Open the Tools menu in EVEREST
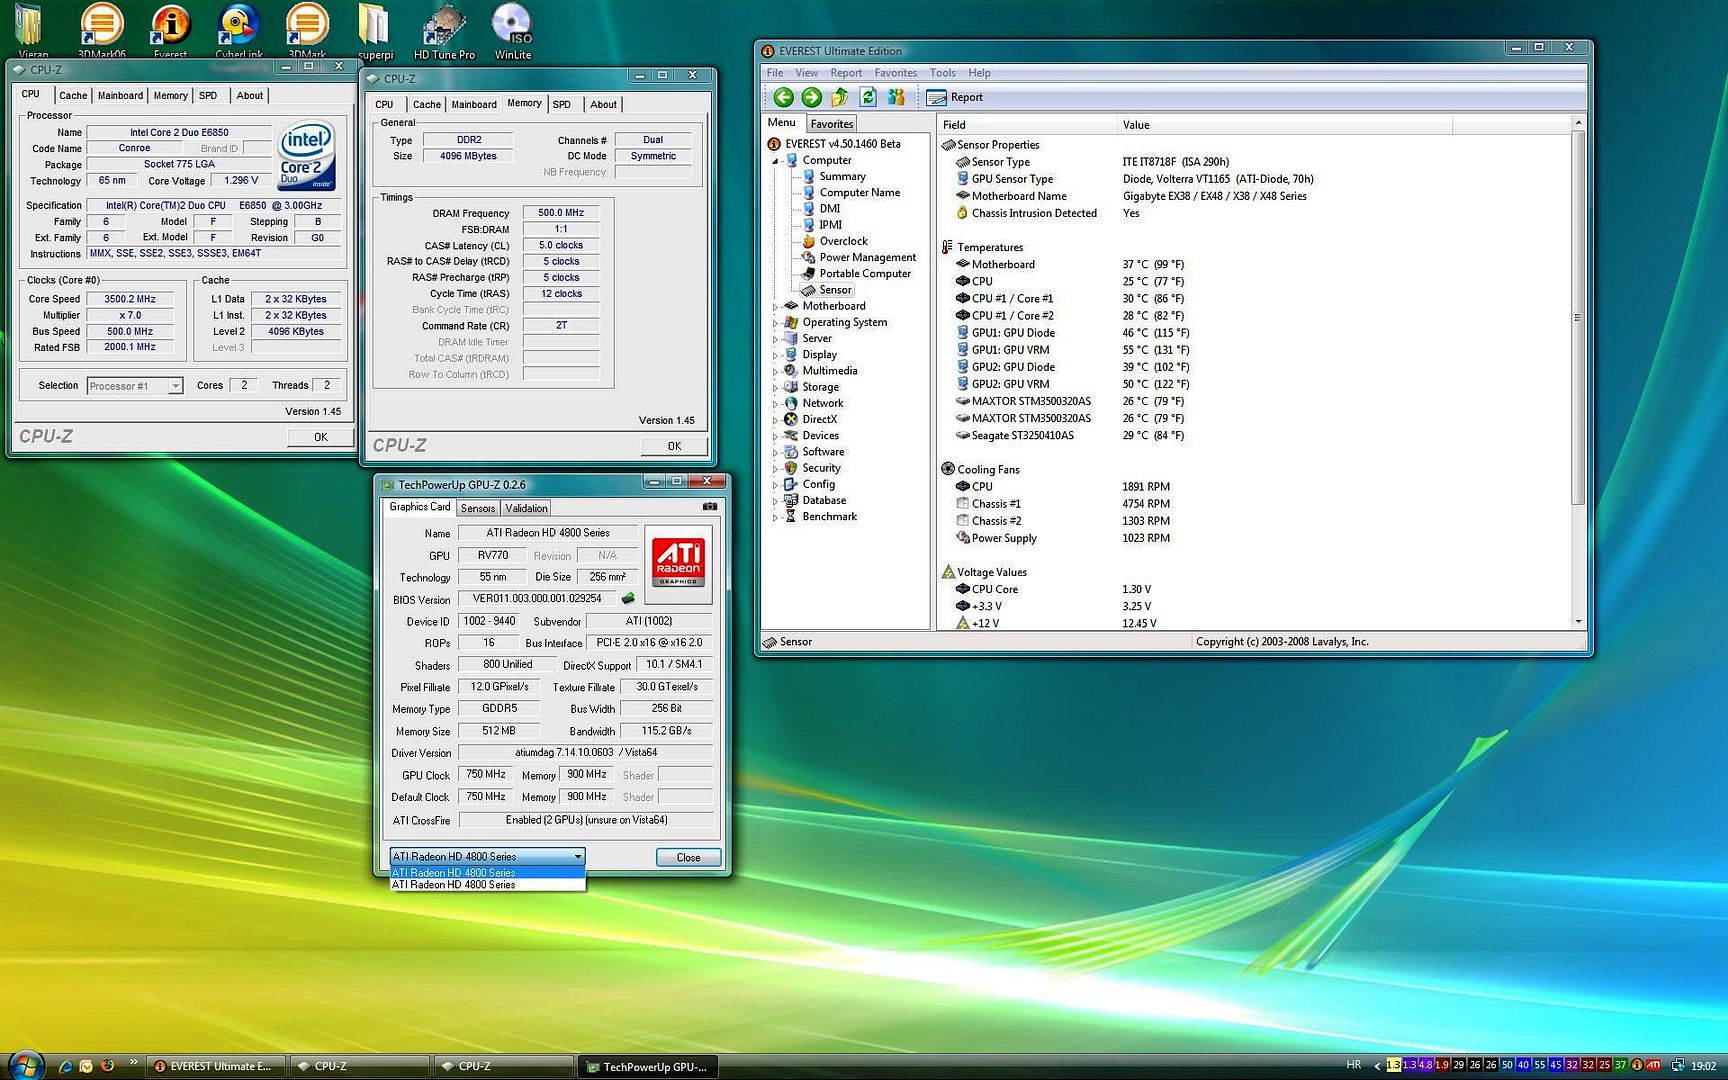1728x1080 pixels. pyautogui.click(x=942, y=73)
